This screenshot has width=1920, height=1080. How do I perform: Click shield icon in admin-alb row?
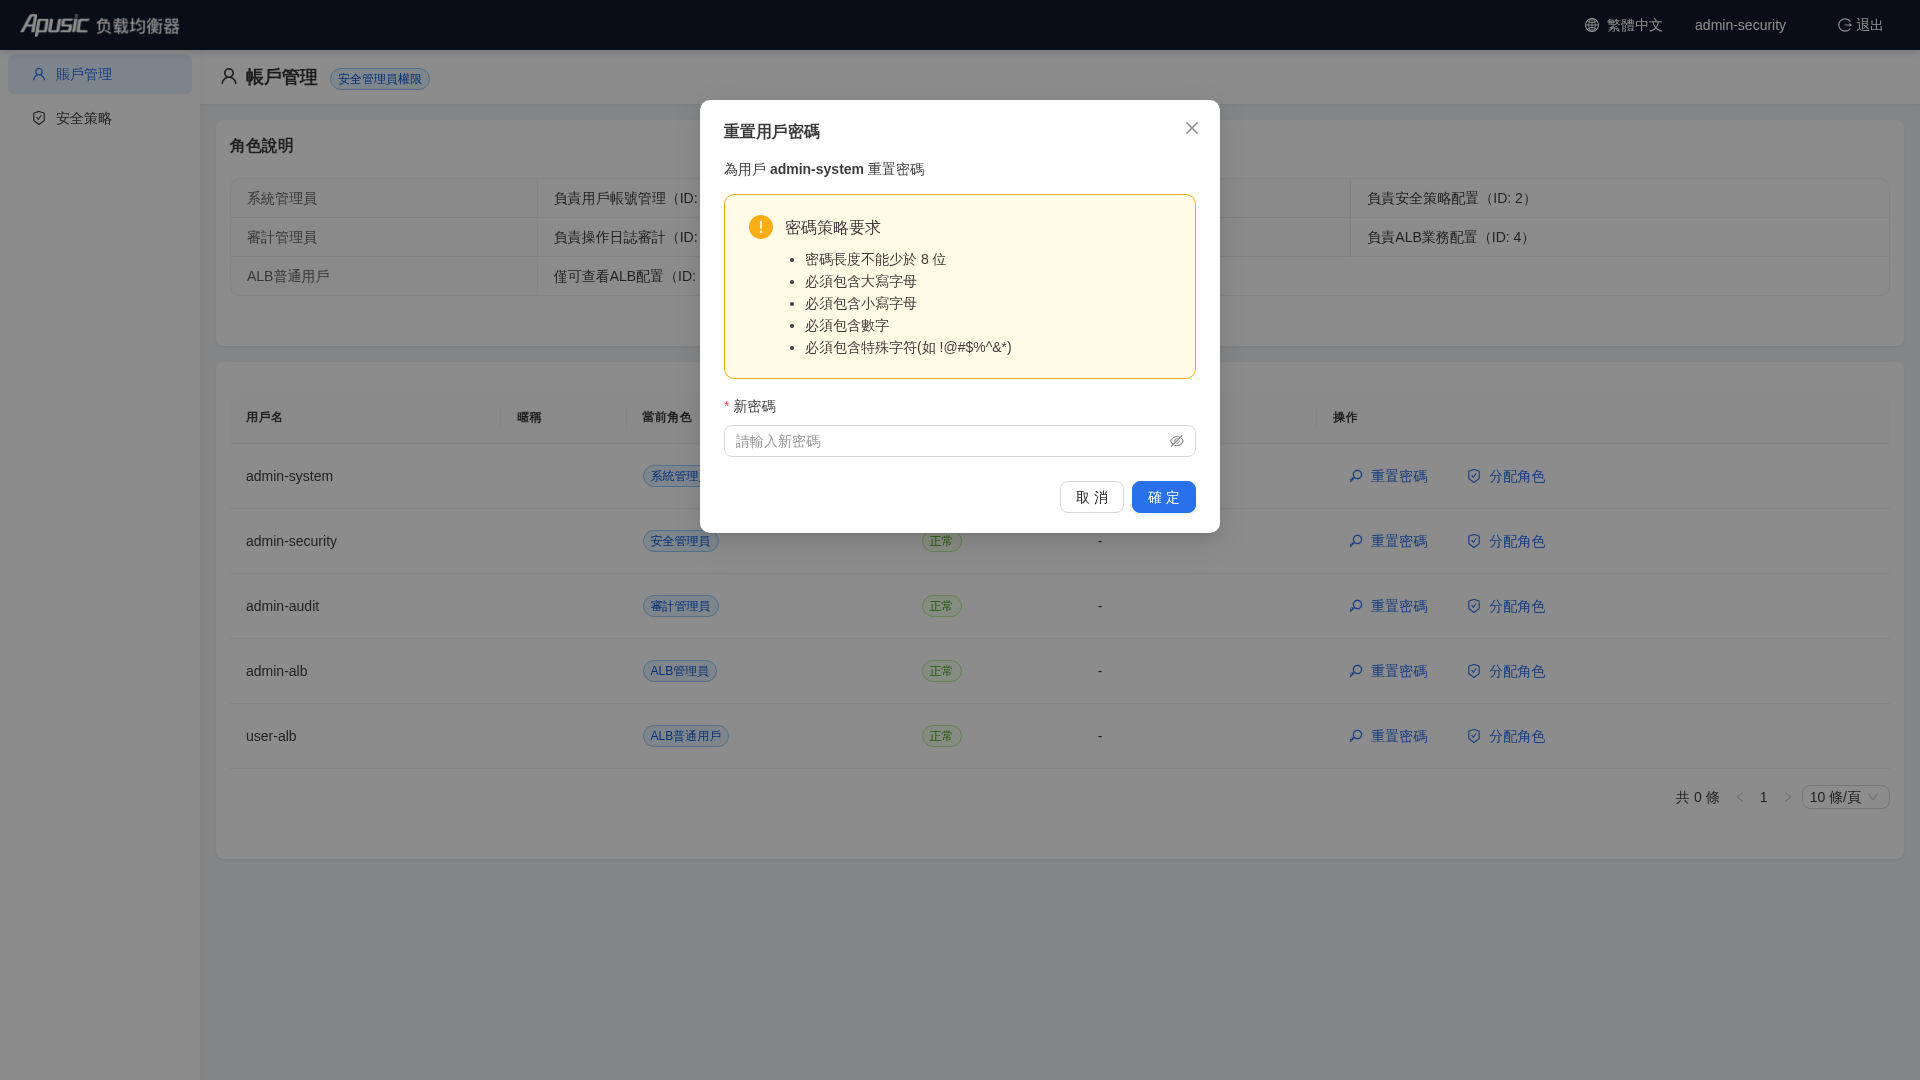1474,671
